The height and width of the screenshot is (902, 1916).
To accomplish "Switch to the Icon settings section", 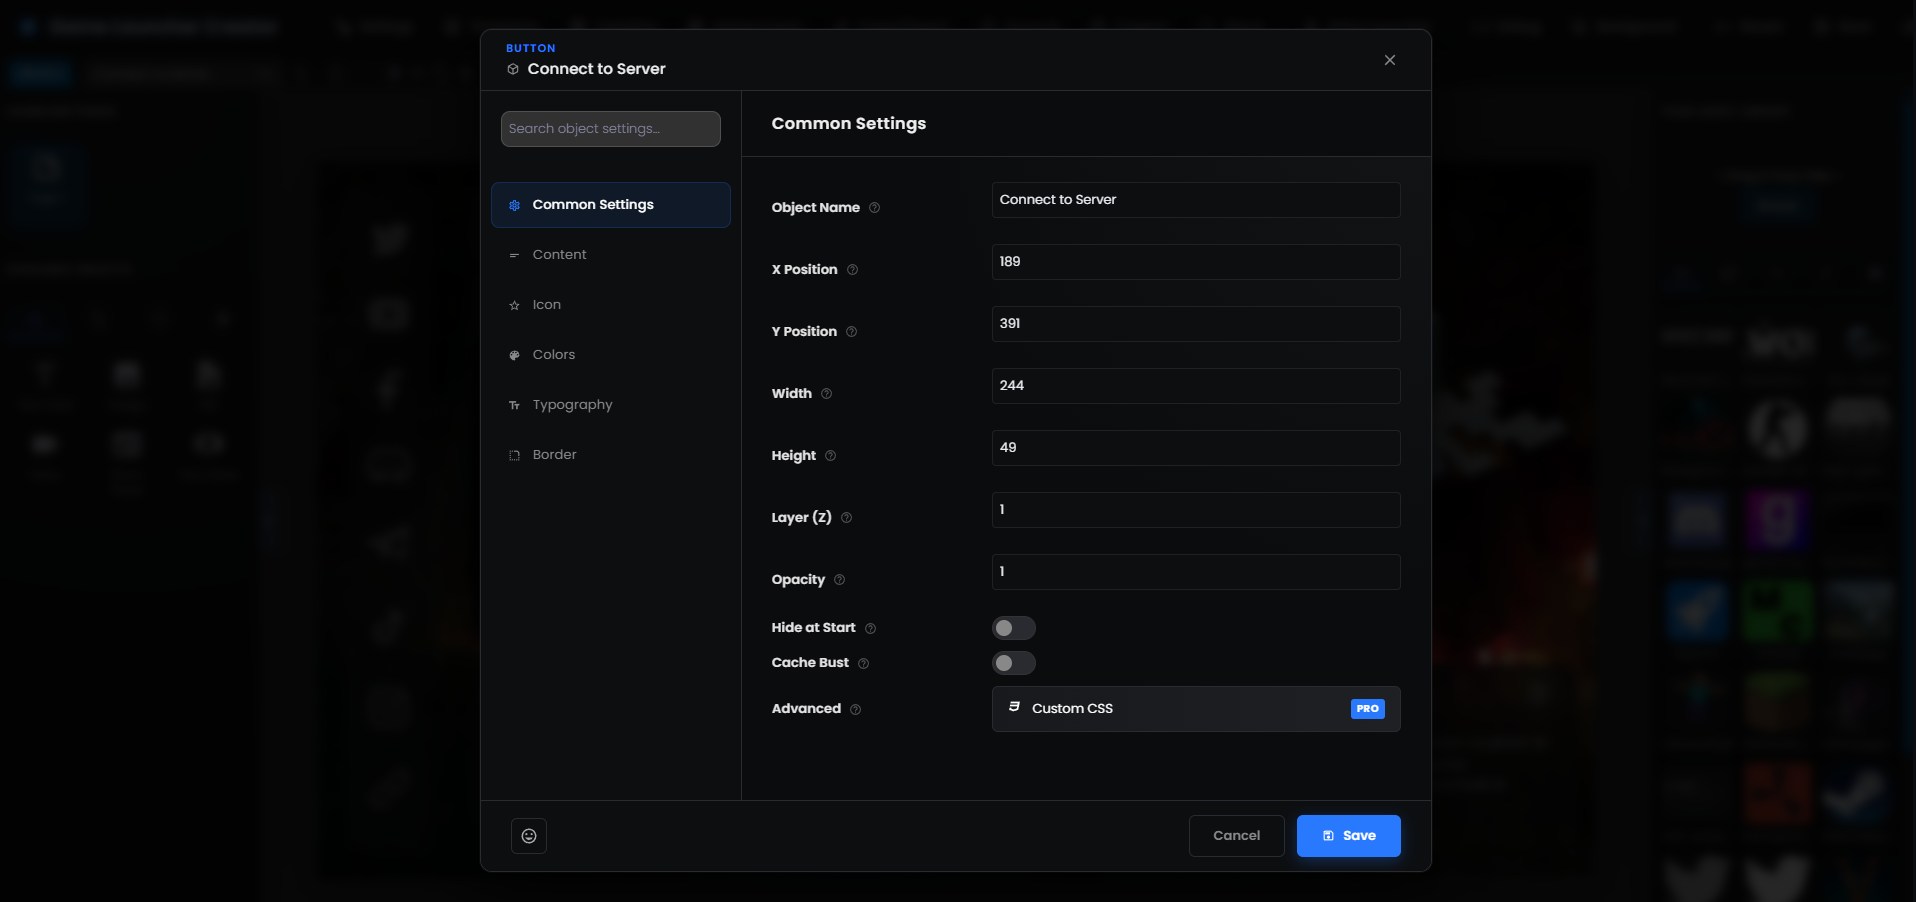I will pos(546,305).
